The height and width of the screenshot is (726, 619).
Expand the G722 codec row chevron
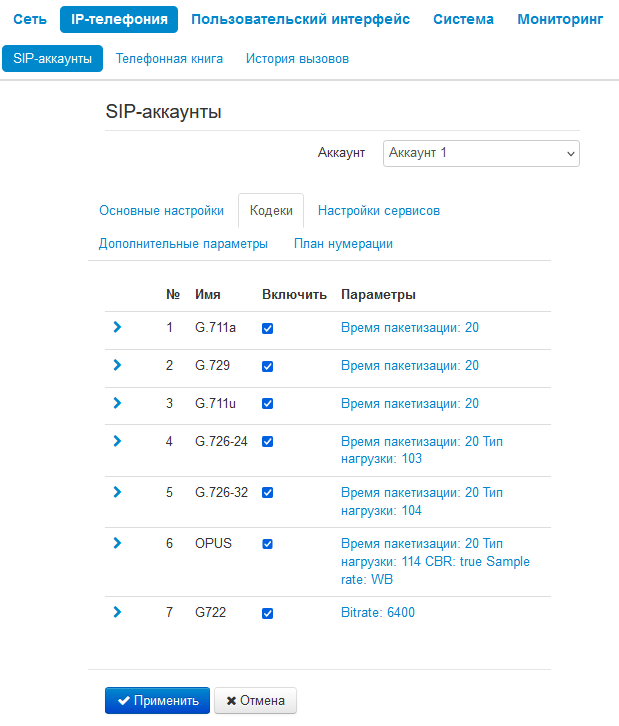pyautogui.click(x=117, y=612)
